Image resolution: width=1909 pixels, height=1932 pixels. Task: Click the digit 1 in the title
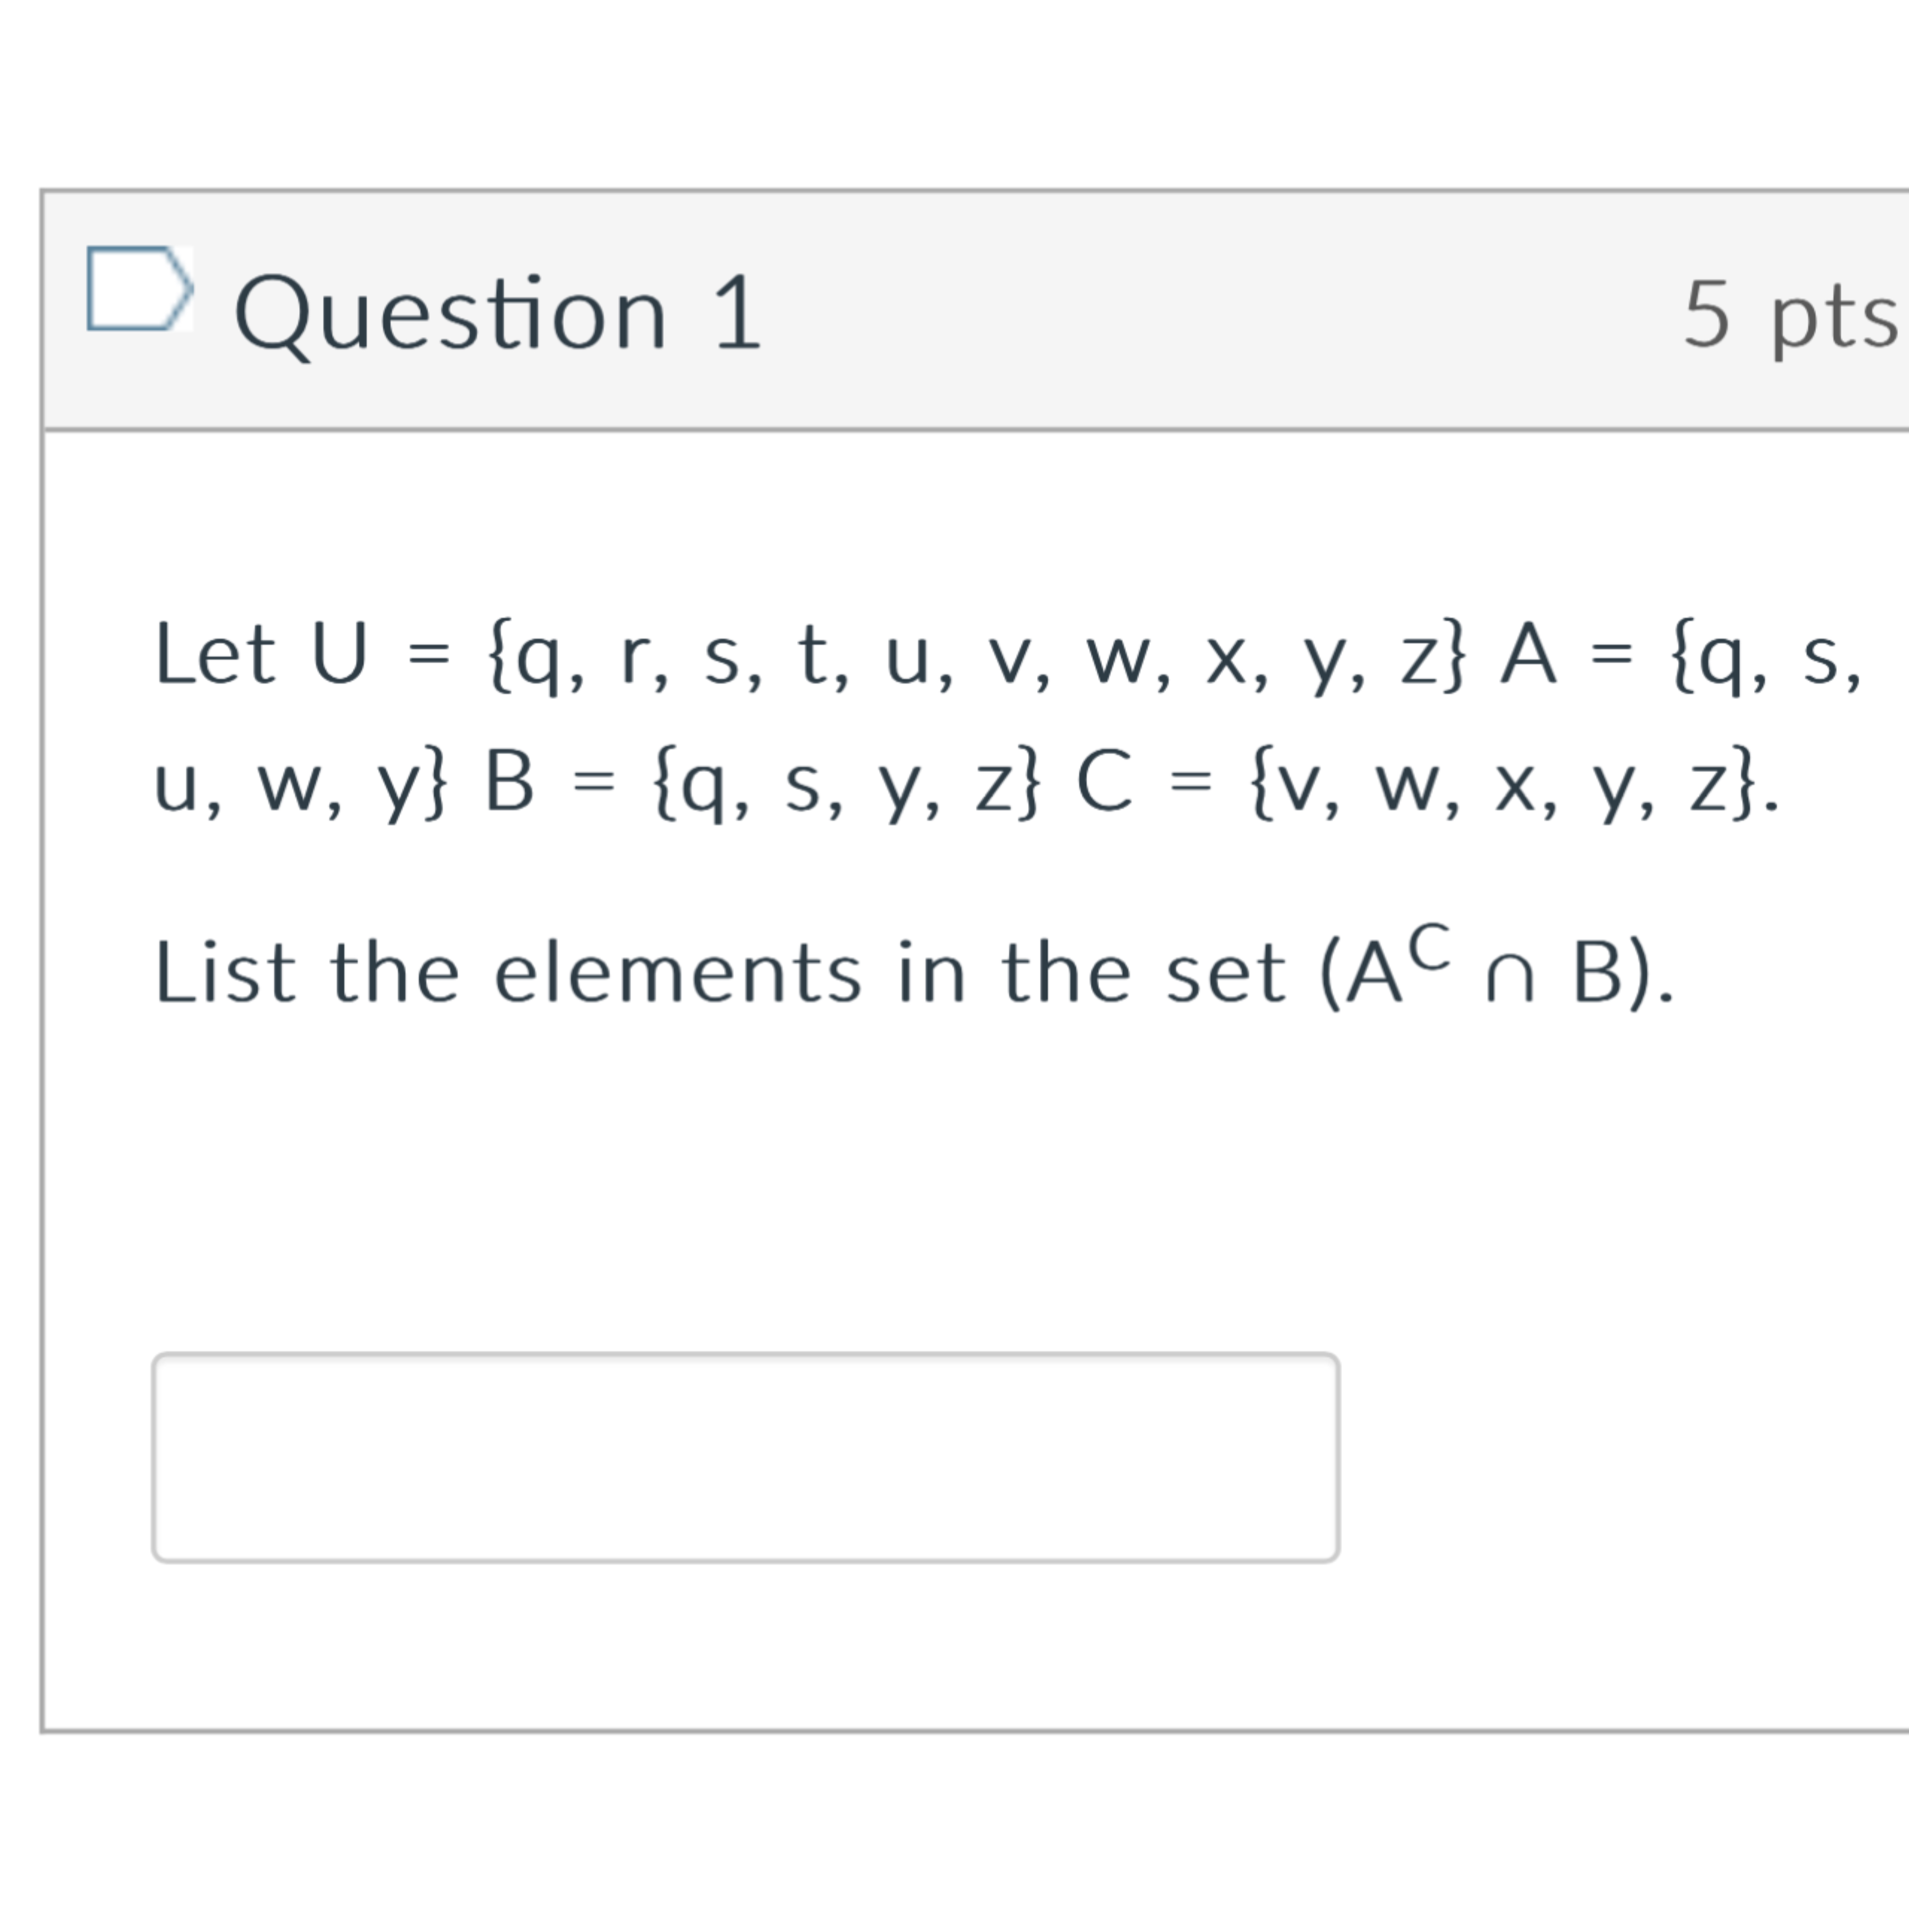(738, 314)
